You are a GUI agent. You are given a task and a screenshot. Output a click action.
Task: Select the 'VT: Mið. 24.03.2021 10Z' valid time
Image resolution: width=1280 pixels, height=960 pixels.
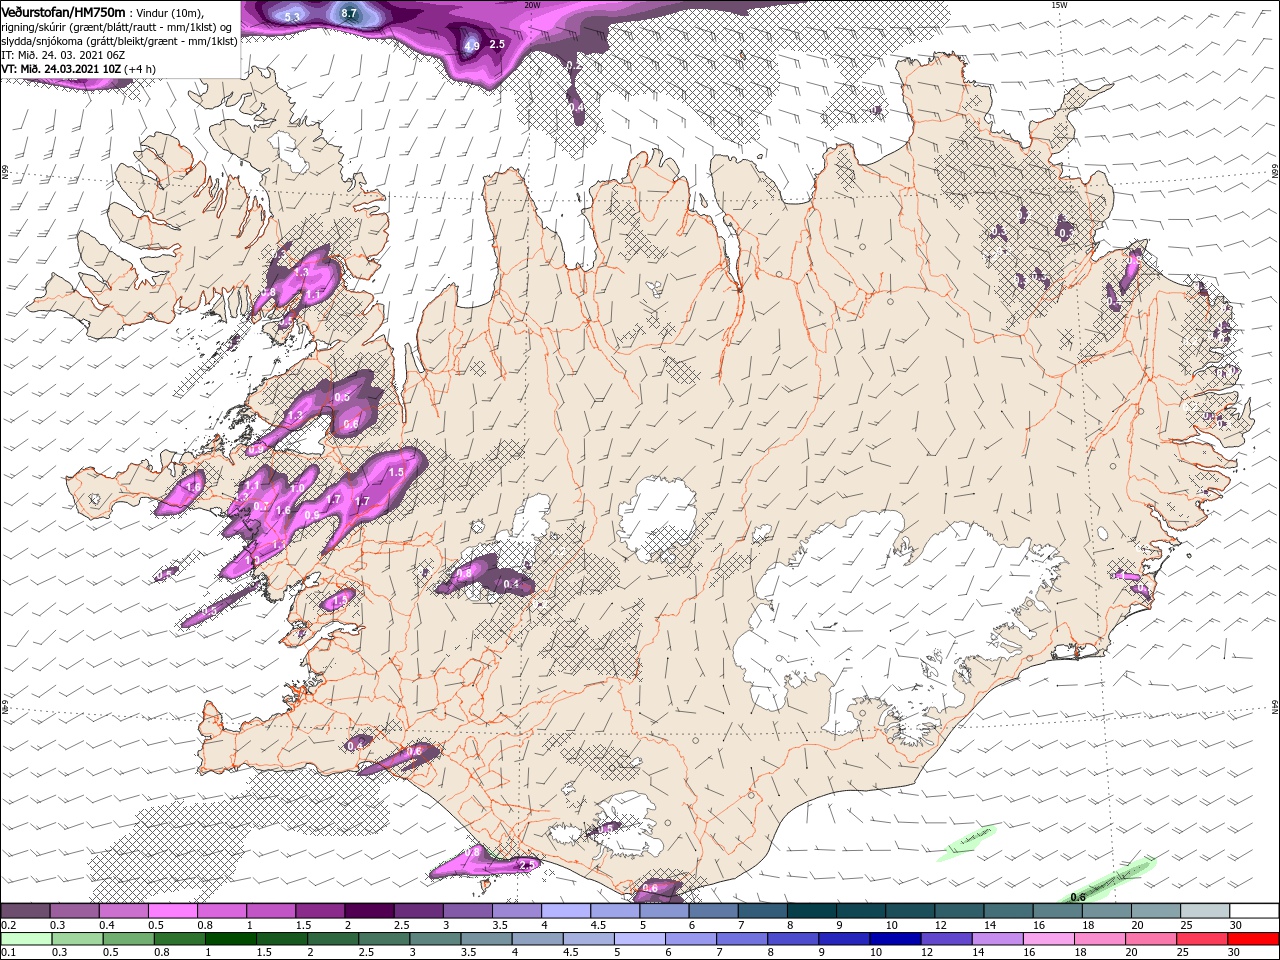pyautogui.click(x=61, y=69)
